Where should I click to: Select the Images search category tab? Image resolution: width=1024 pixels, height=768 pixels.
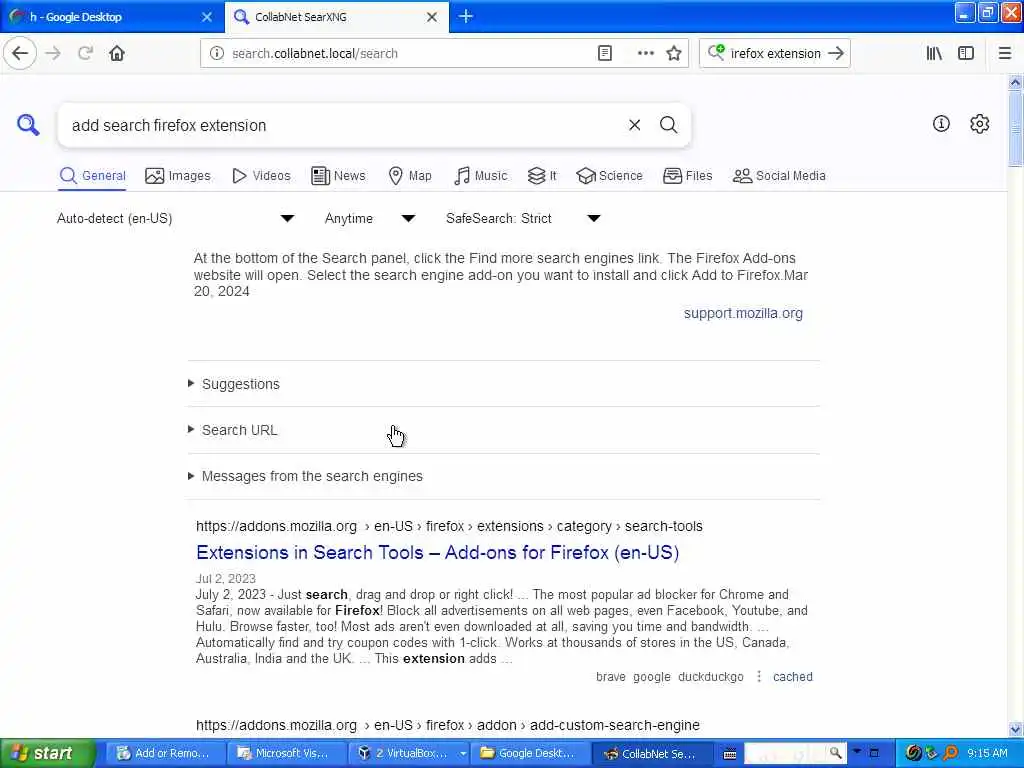(178, 176)
